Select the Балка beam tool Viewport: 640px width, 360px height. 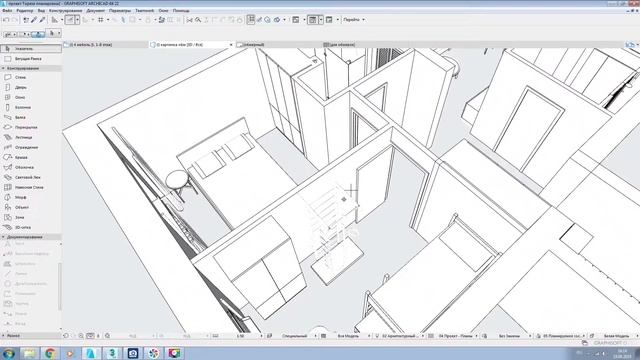point(31,117)
